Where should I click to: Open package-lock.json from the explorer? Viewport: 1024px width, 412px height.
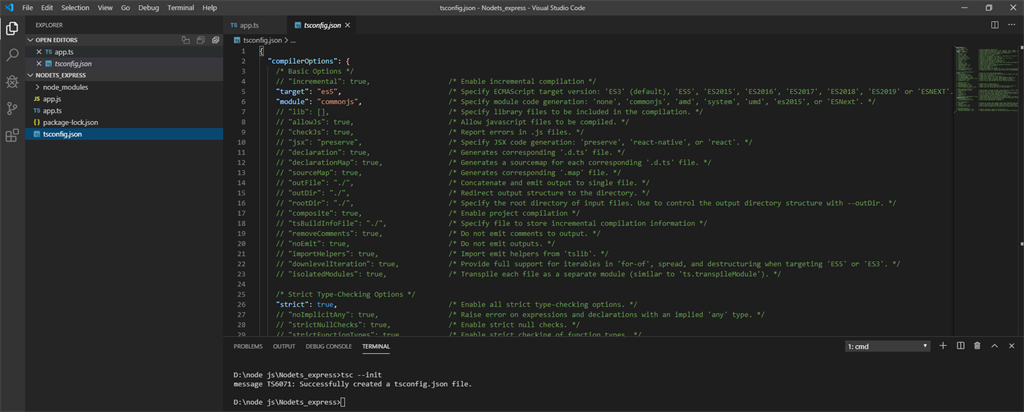point(70,122)
